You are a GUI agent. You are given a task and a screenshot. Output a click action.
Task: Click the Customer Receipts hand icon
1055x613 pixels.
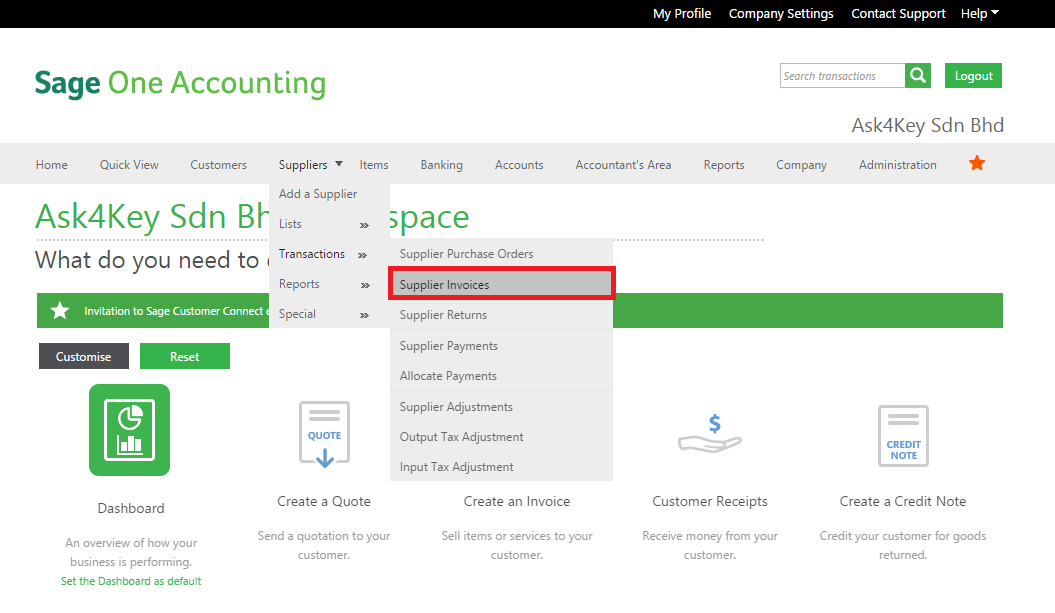pyautogui.click(x=710, y=434)
